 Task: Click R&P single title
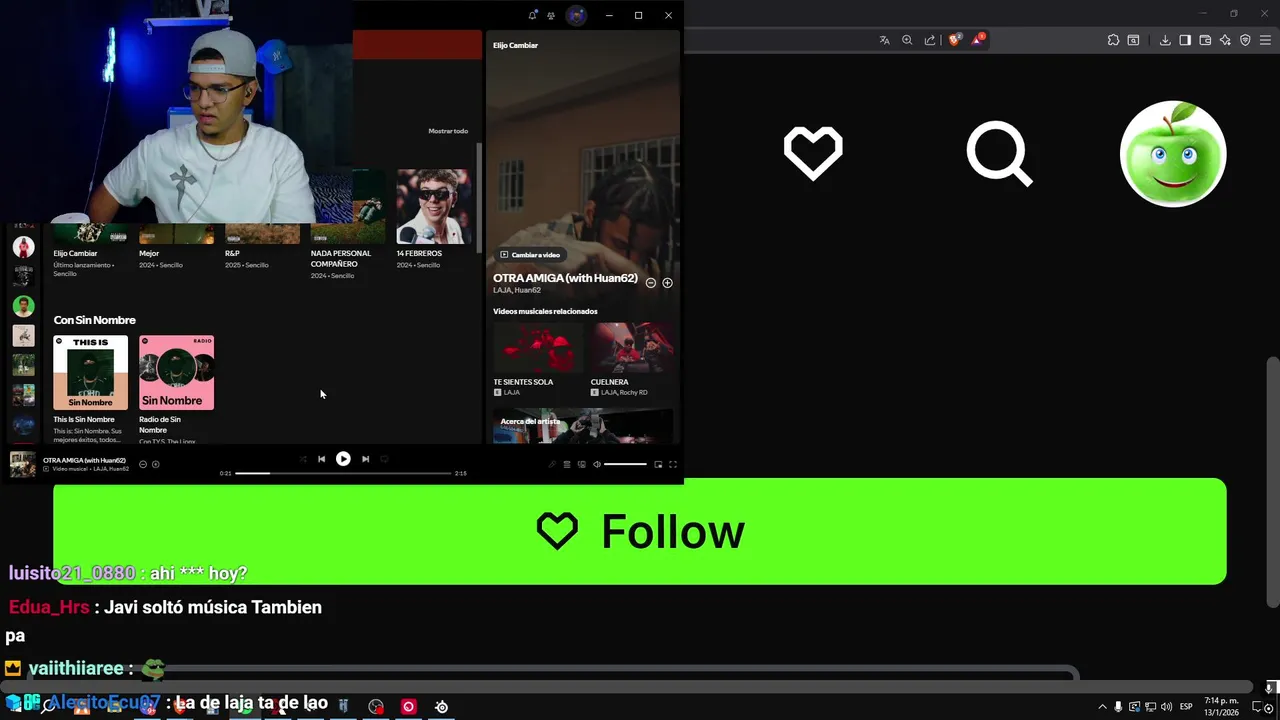pyautogui.click(x=232, y=253)
